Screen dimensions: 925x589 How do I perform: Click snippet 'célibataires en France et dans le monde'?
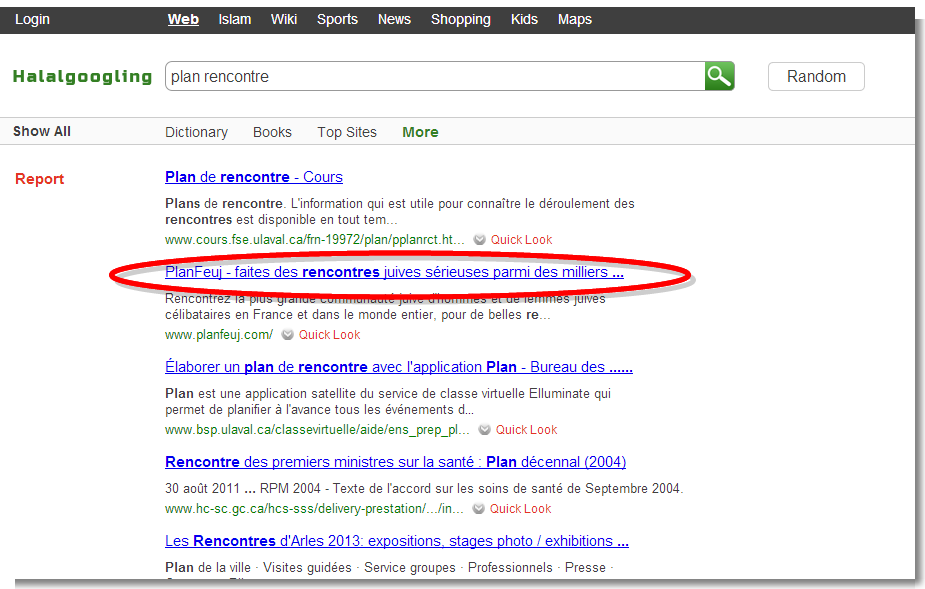(x=357, y=315)
